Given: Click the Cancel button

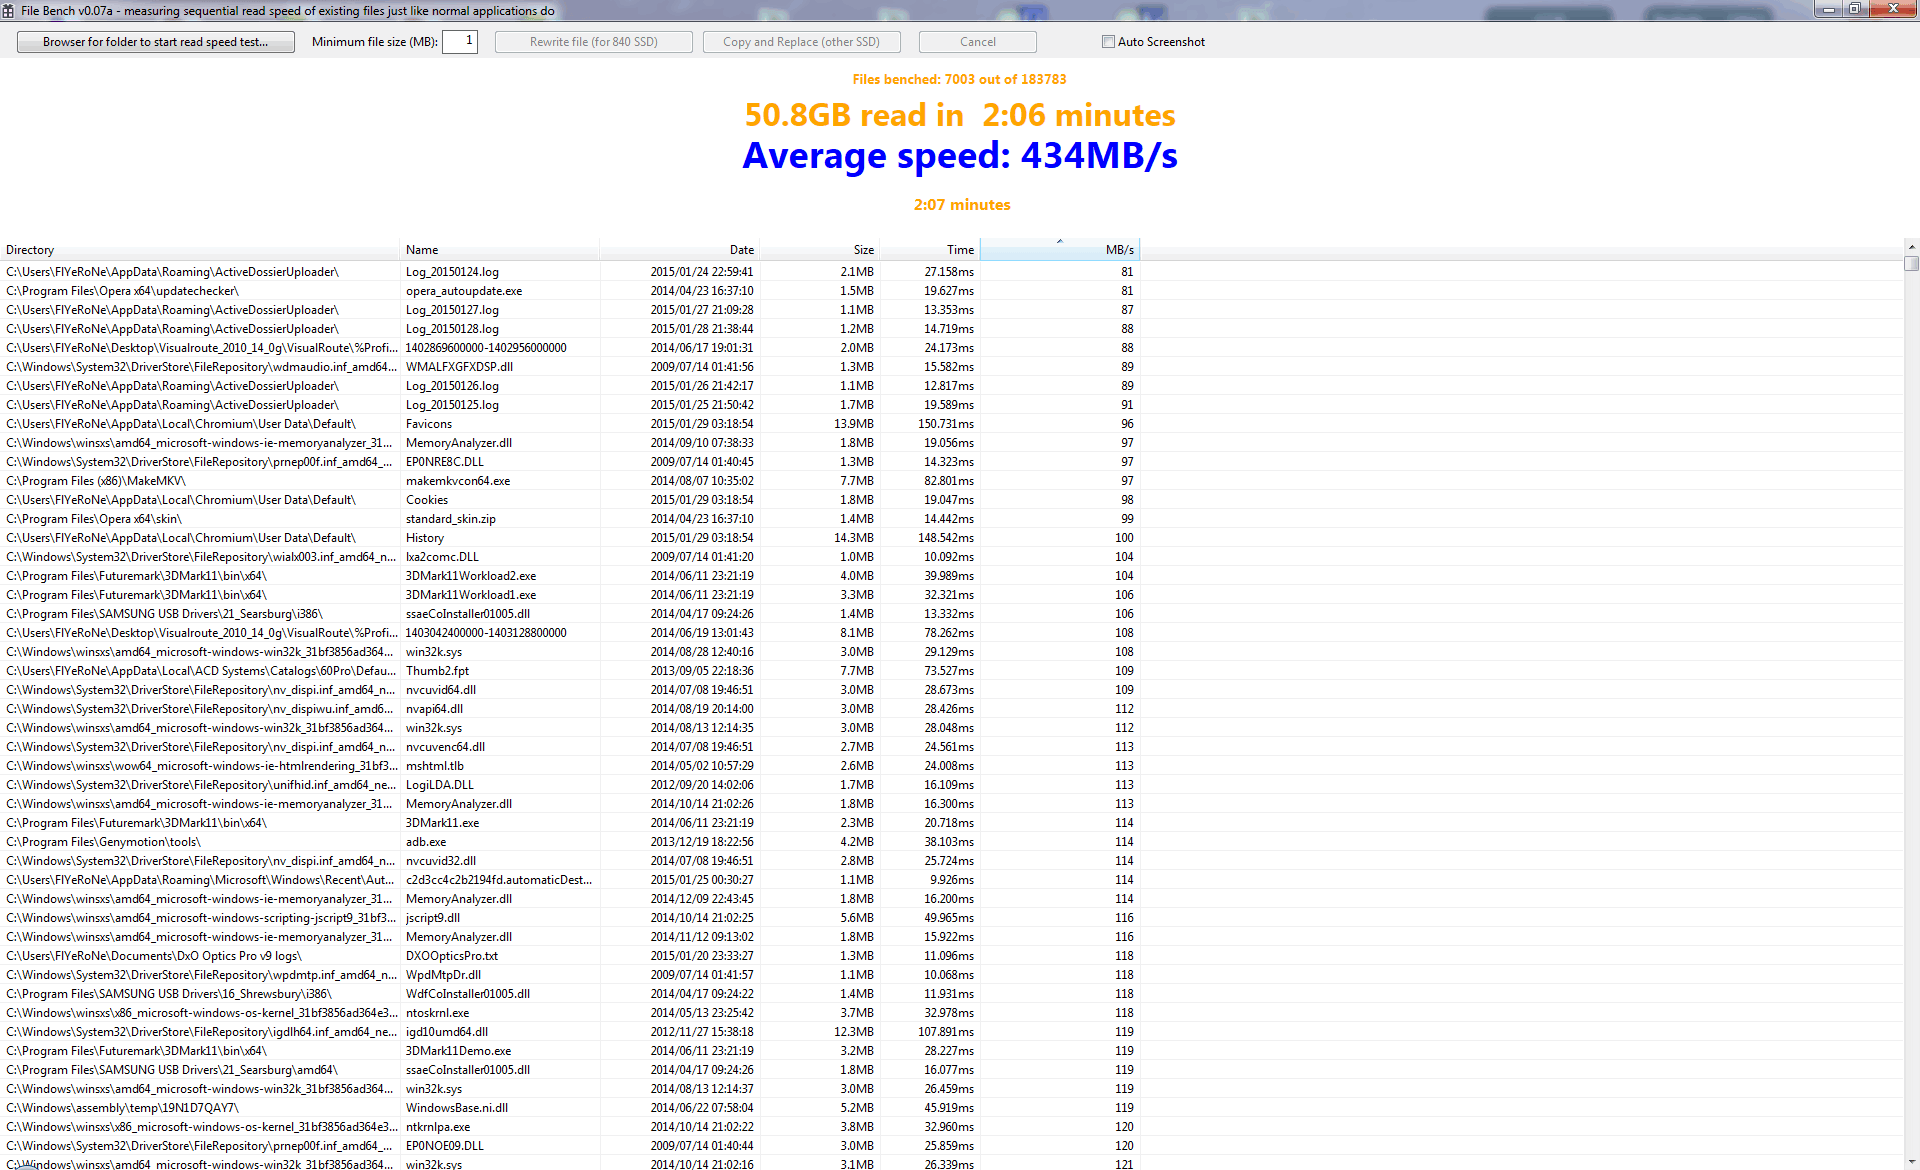Looking at the screenshot, I should point(977,42).
